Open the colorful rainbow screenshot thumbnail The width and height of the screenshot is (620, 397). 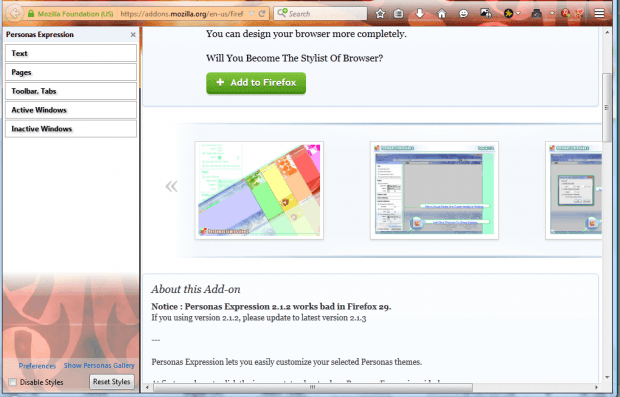[x=259, y=190]
